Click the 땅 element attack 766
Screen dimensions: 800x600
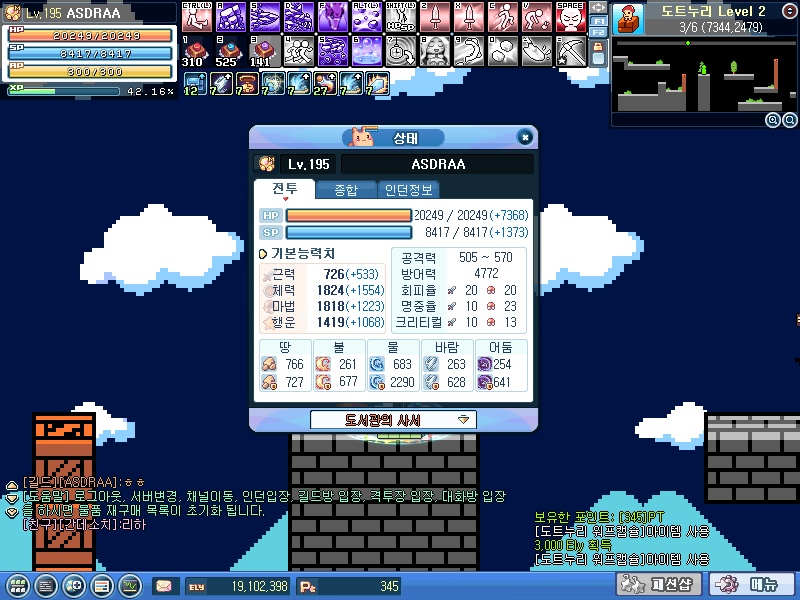point(294,364)
